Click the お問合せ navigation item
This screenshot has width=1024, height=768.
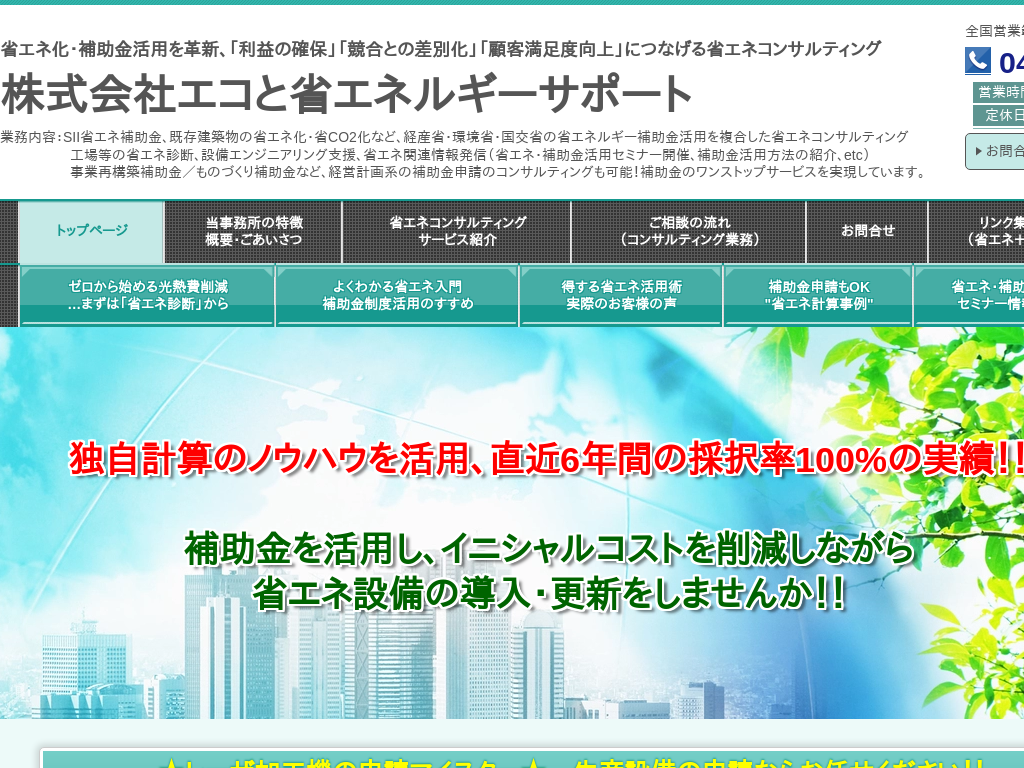point(867,231)
